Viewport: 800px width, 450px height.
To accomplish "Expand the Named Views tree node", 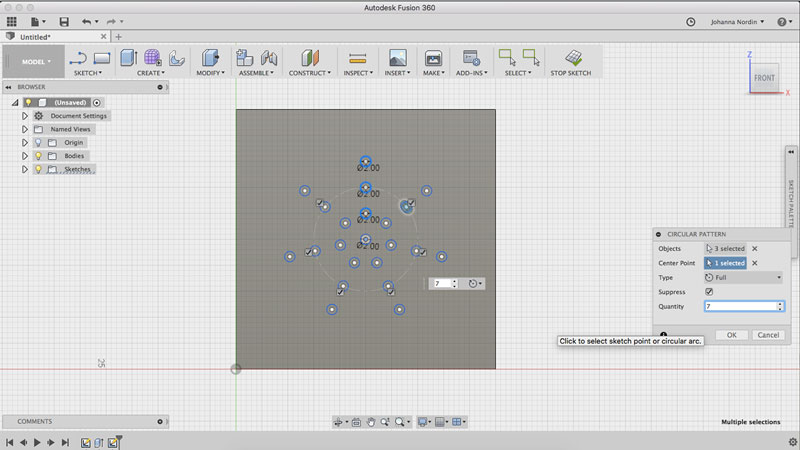I will tap(25, 129).
